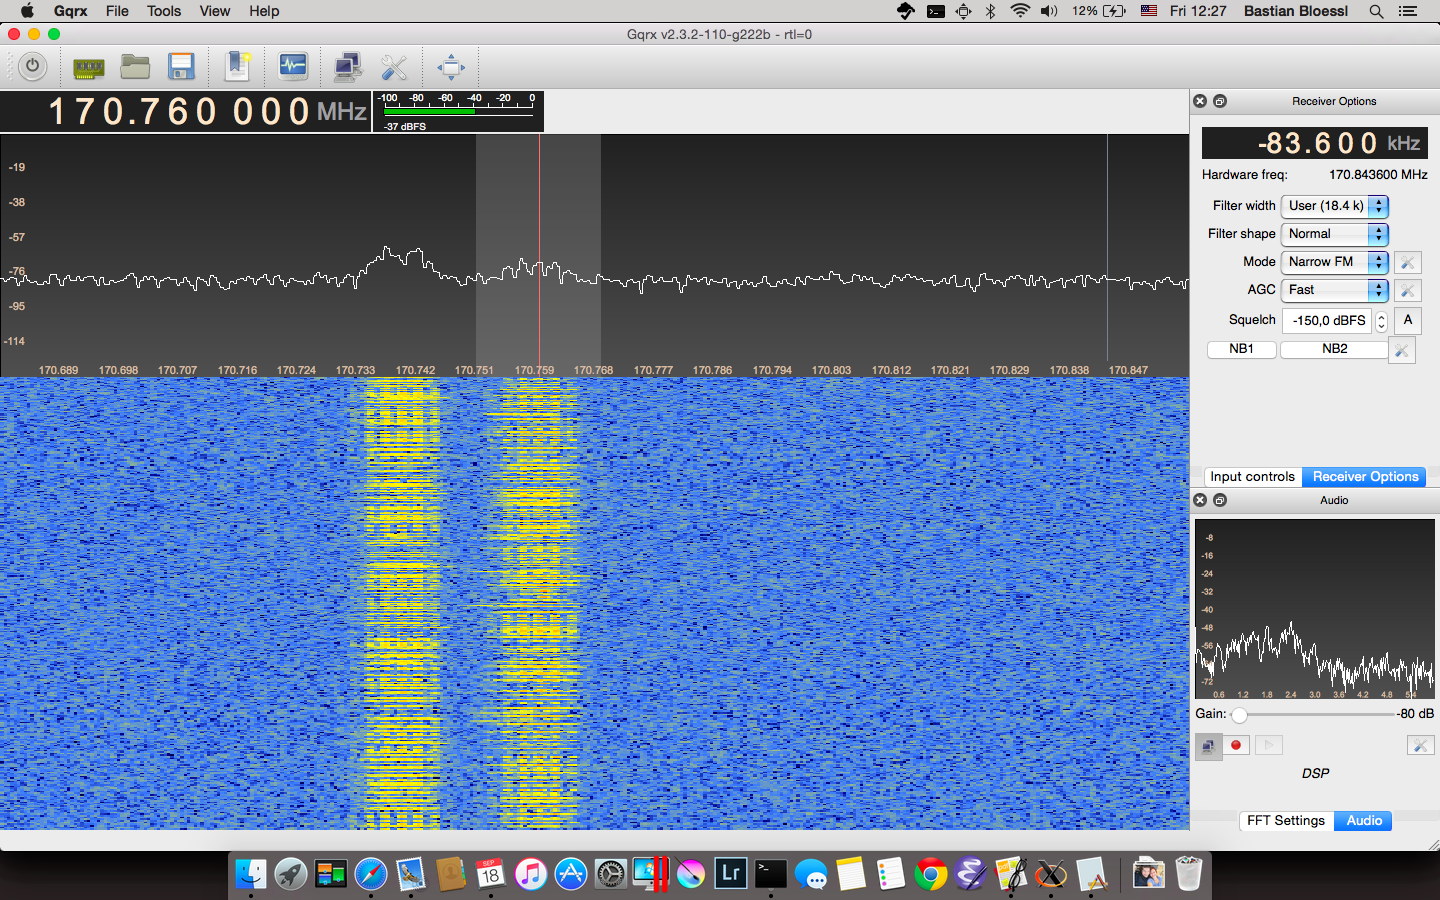
Task: Click the load settings folder icon
Action: coord(135,67)
